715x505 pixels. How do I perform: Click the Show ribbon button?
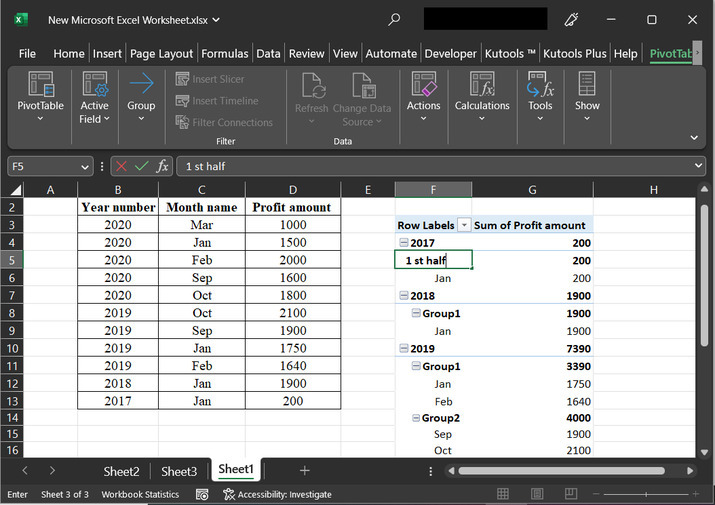[587, 96]
